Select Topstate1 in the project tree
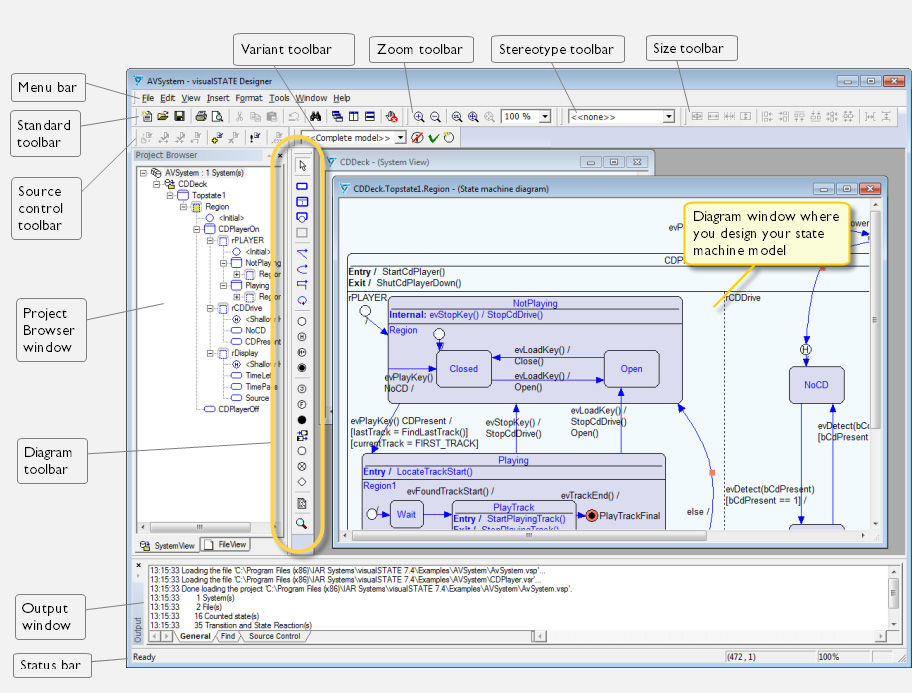 click(x=209, y=196)
